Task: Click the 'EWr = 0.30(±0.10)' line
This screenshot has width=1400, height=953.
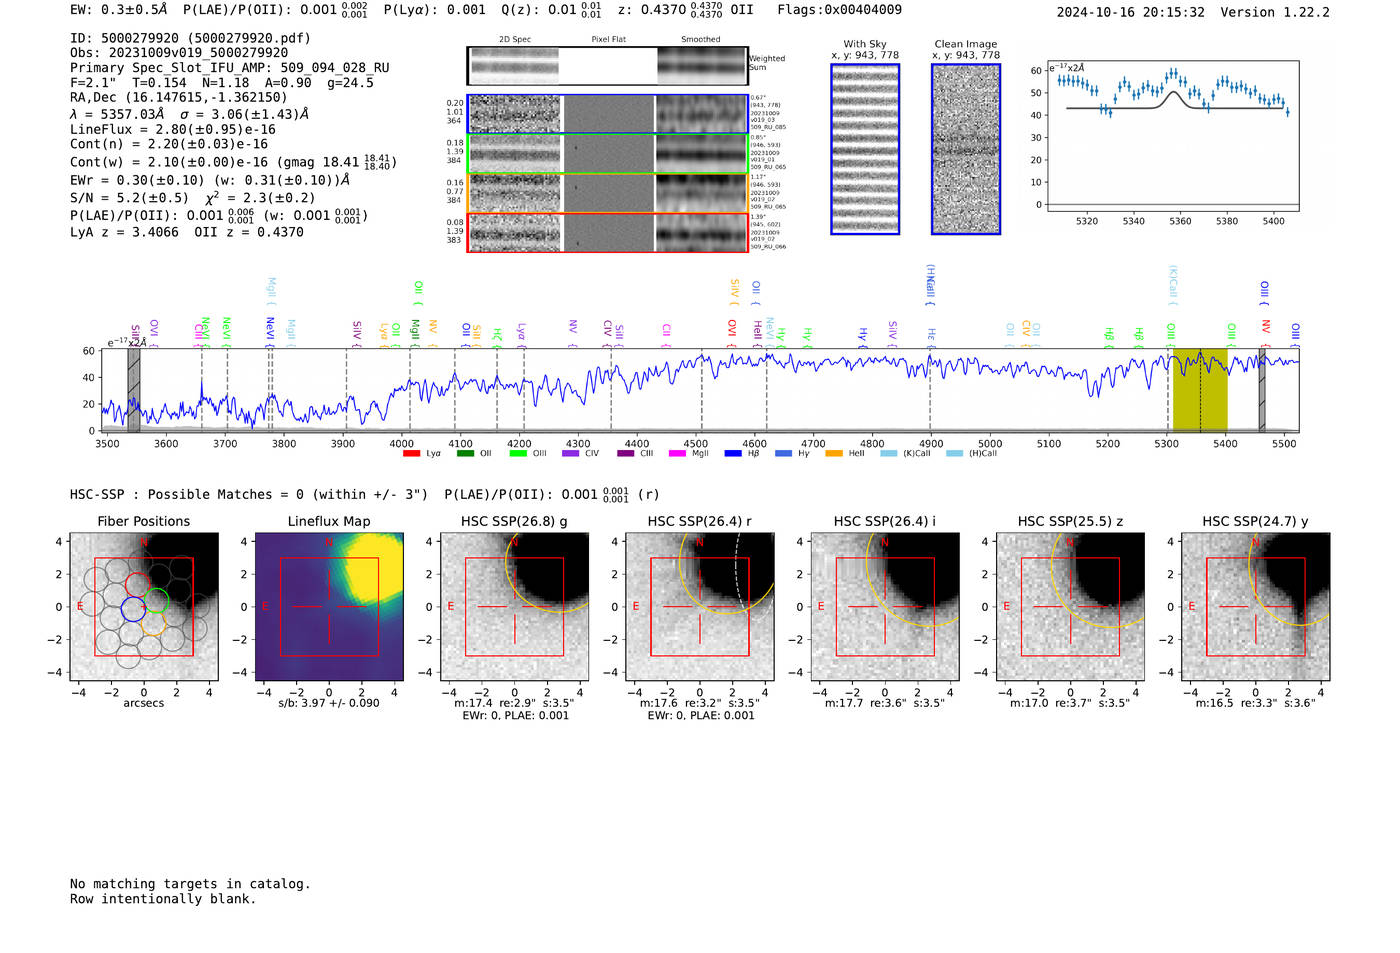Action: click(210, 180)
